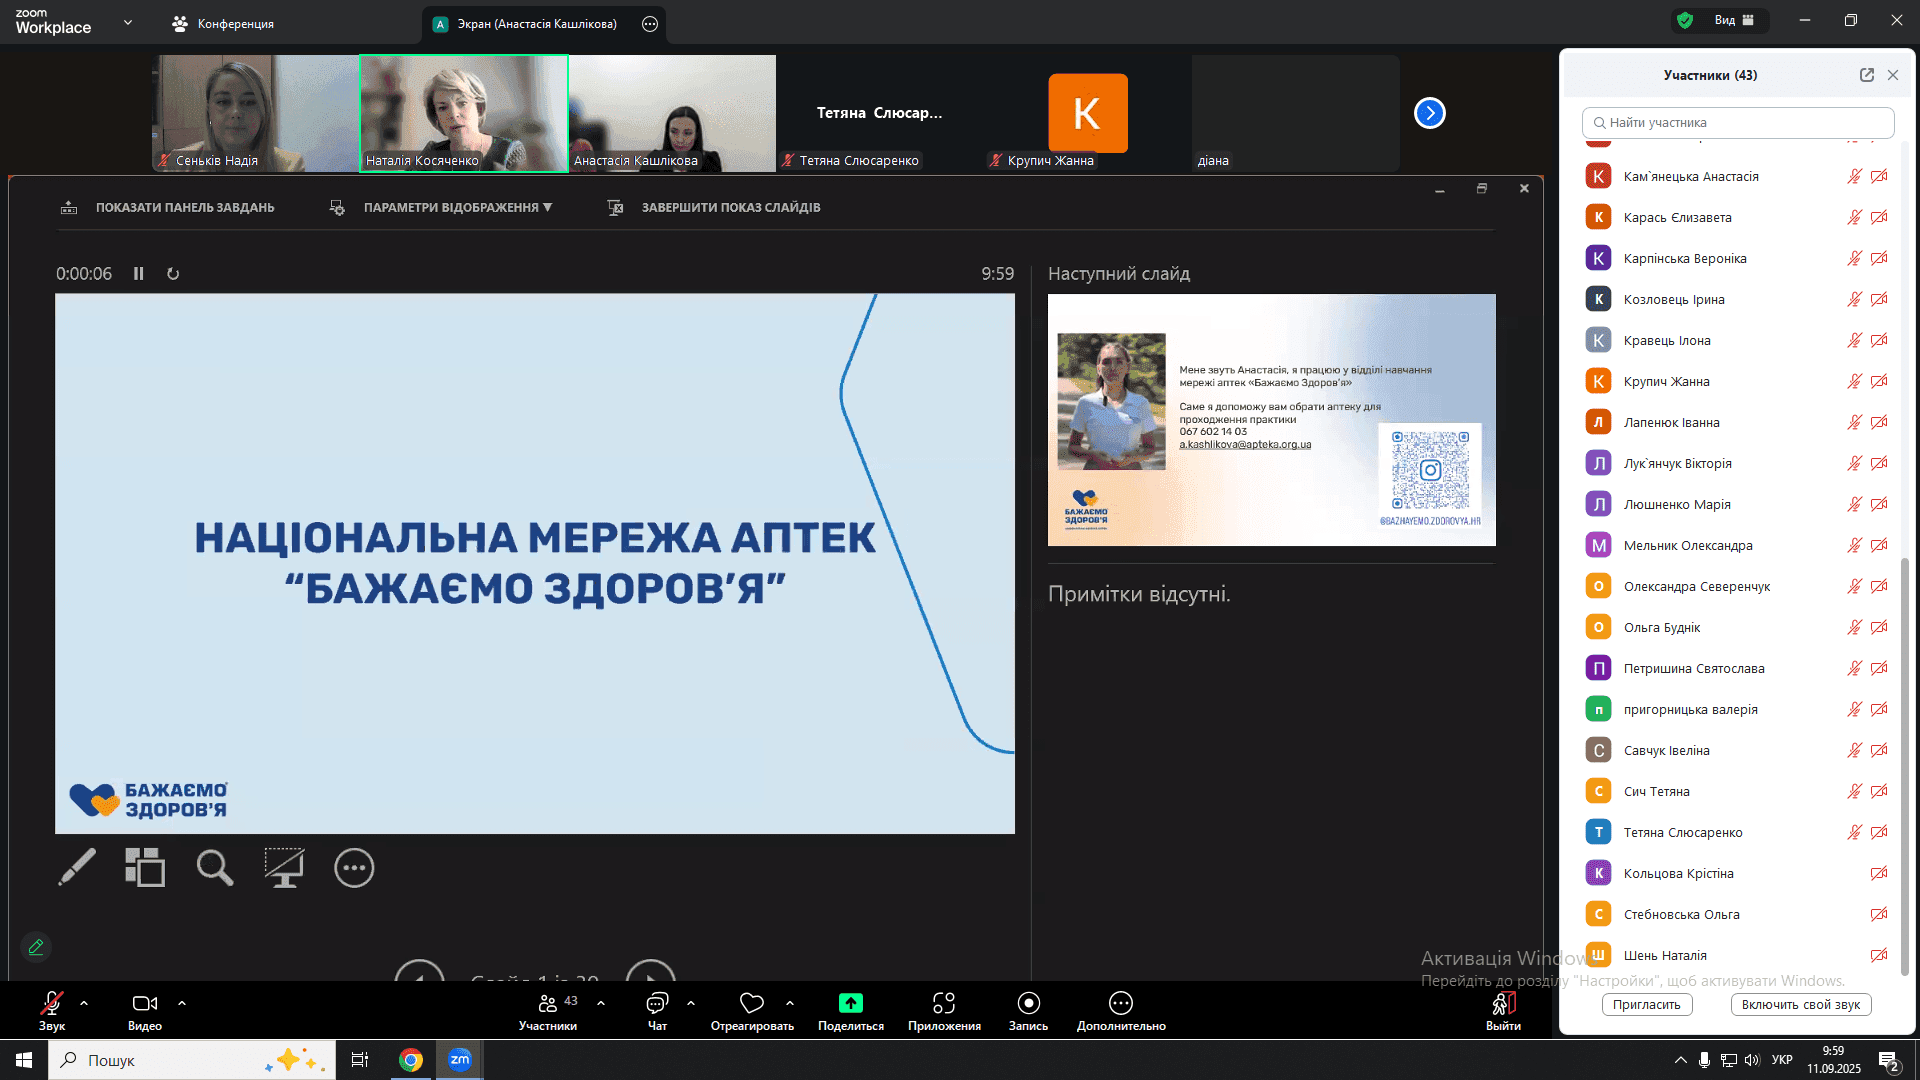Click ПОКАЗАТИ ПАНЕЛЬ ЗАВДАНЬ in presenter view
Screen dimensions: 1920x1080
point(167,208)
